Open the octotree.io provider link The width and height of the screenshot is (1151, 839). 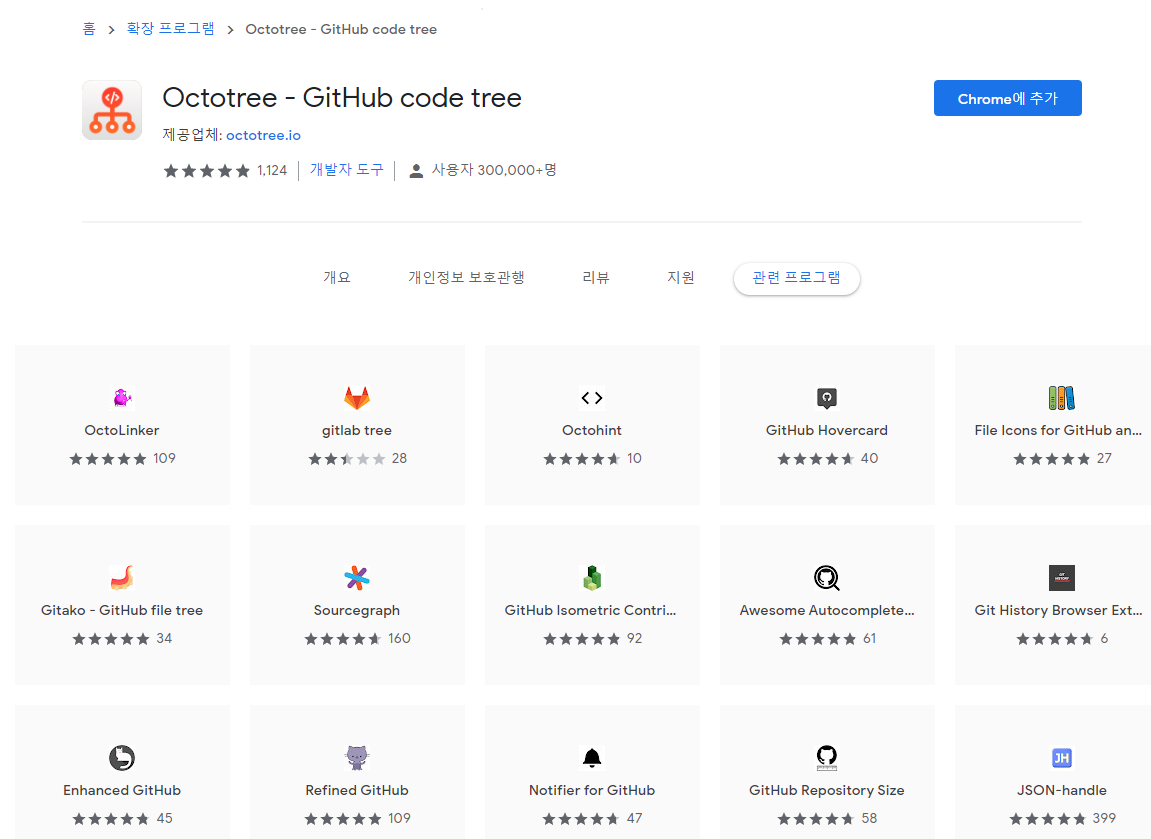pyautogui.click(x=264, y=135)
